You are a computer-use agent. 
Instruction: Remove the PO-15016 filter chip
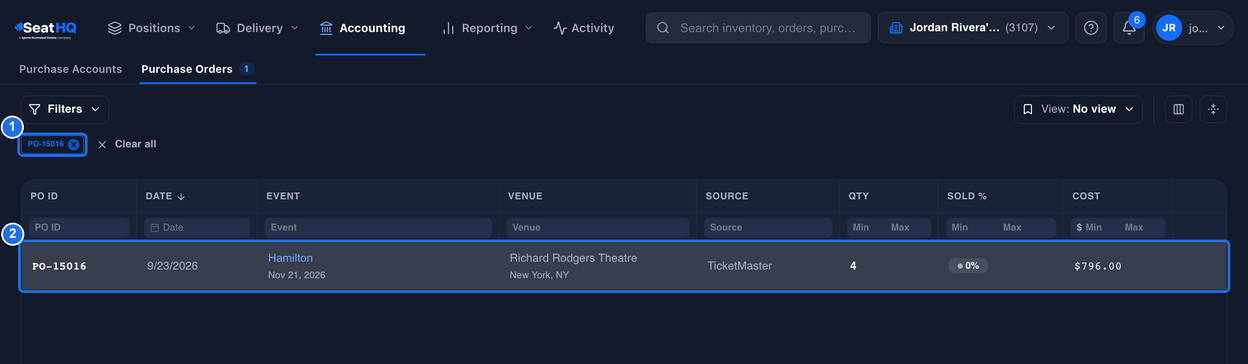coord(73,144)
